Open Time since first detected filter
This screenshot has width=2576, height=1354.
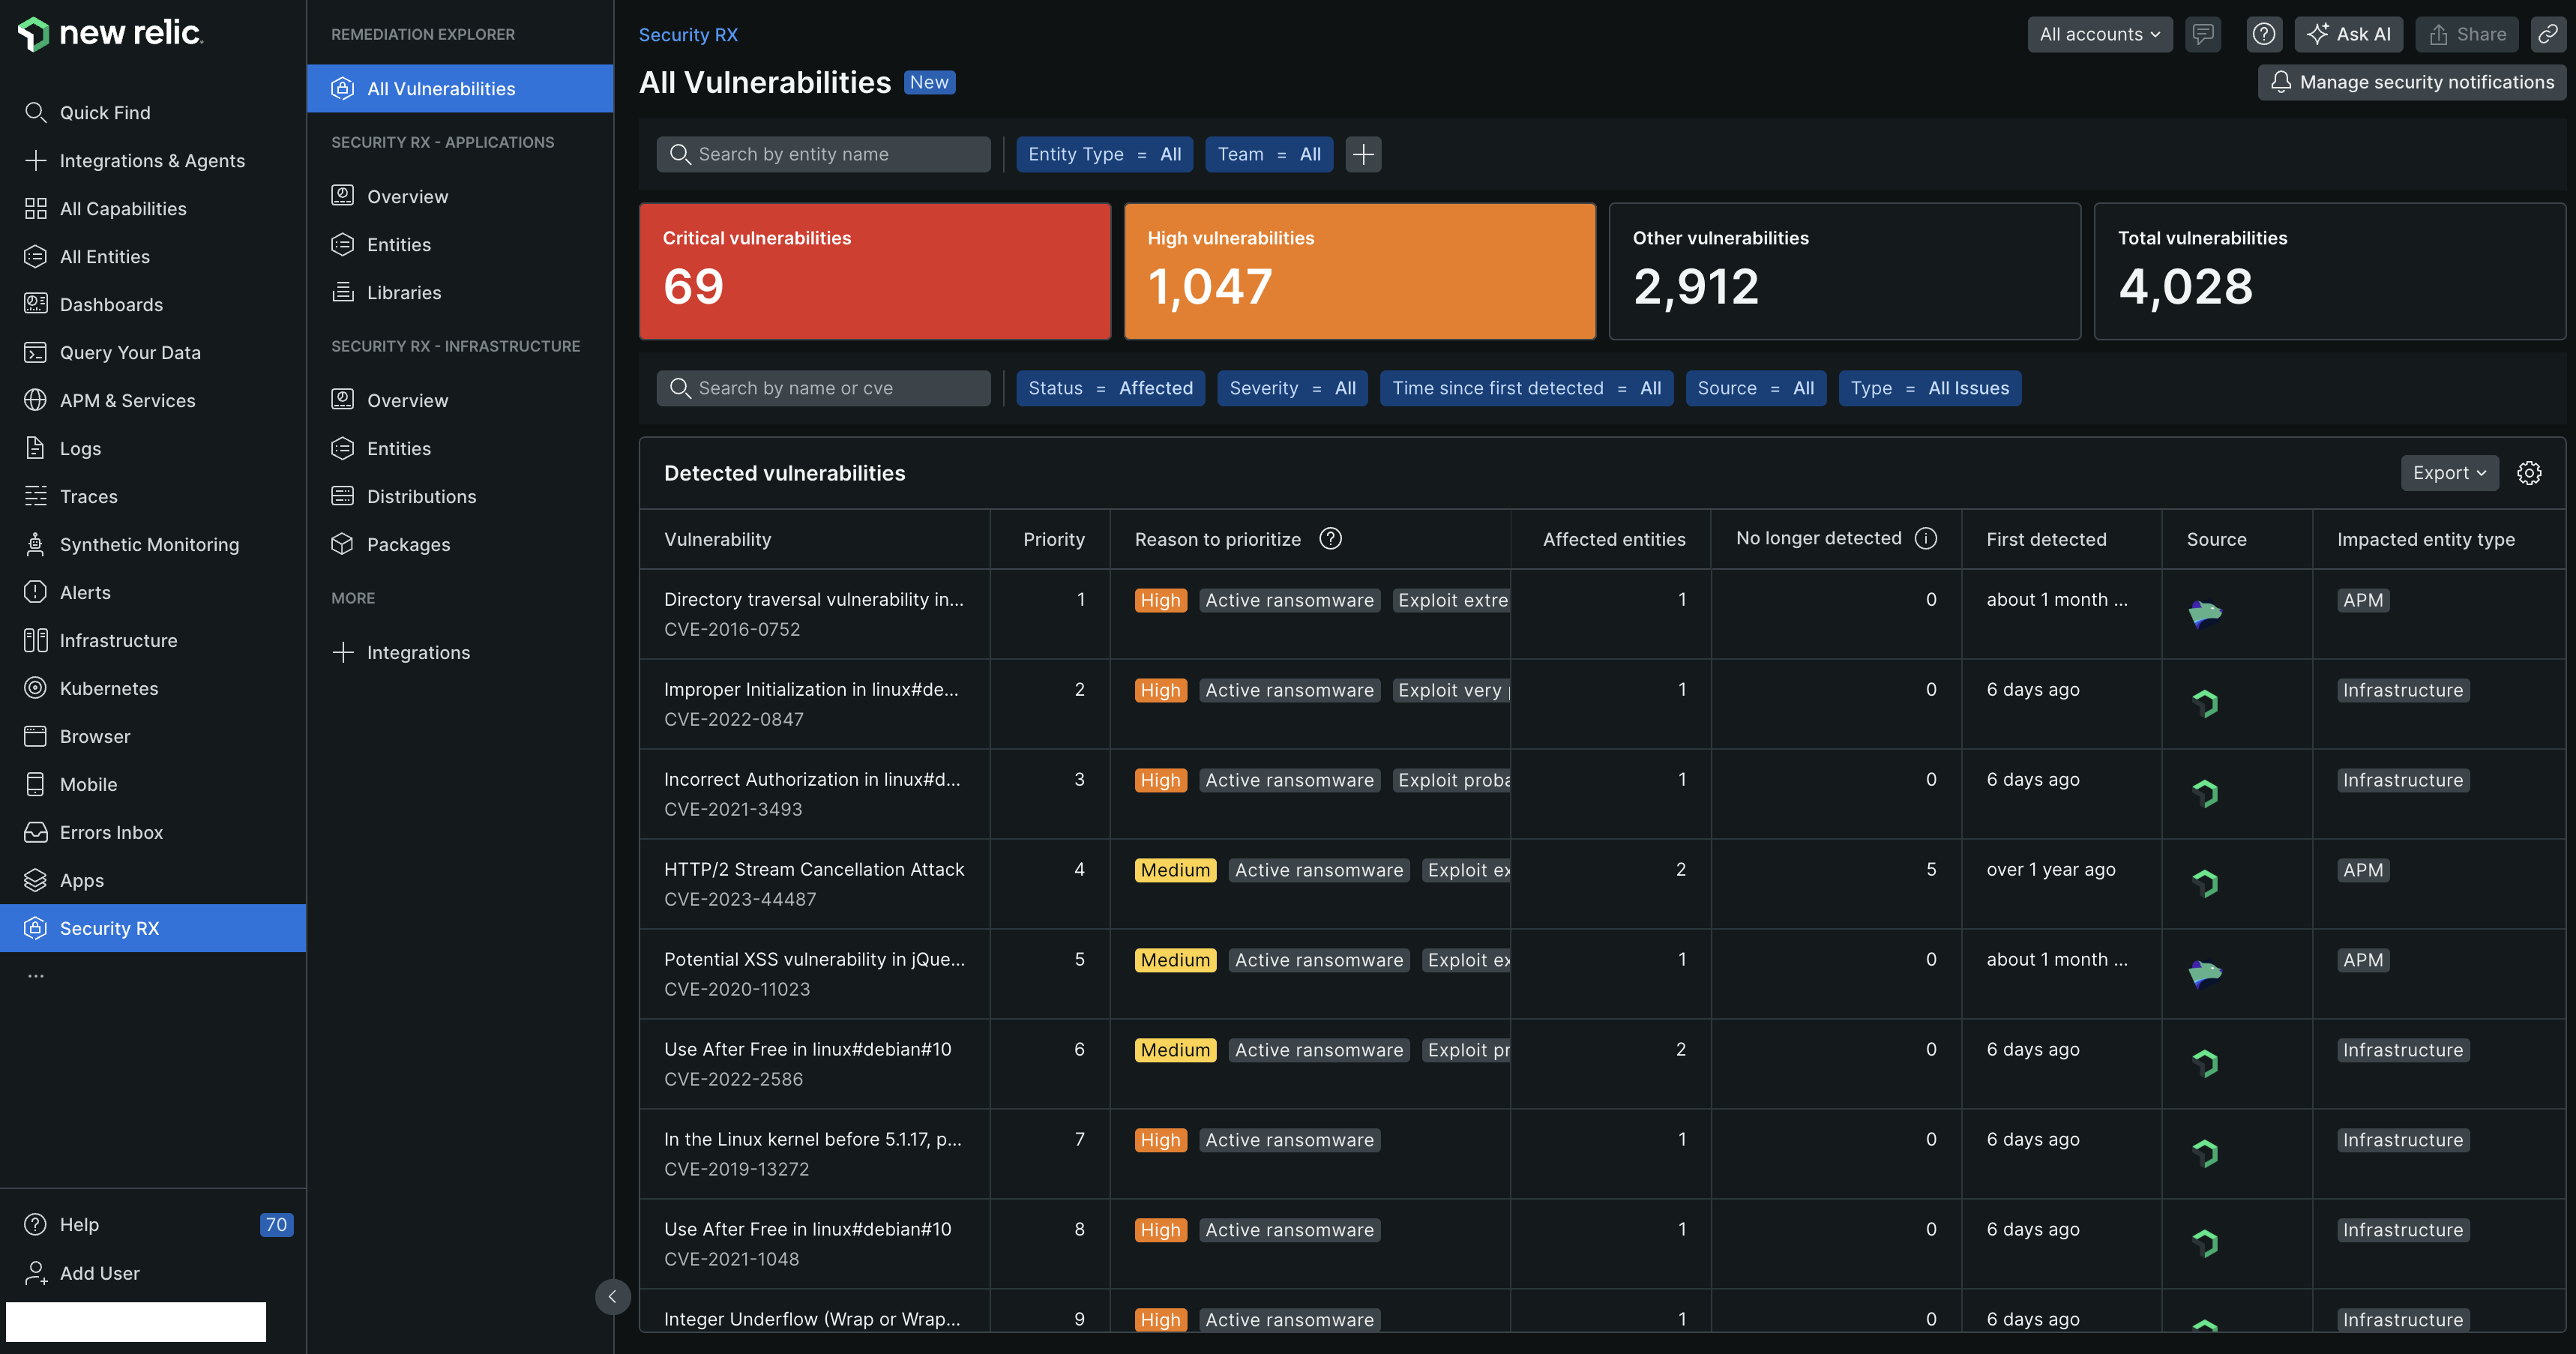(1526, 388)
